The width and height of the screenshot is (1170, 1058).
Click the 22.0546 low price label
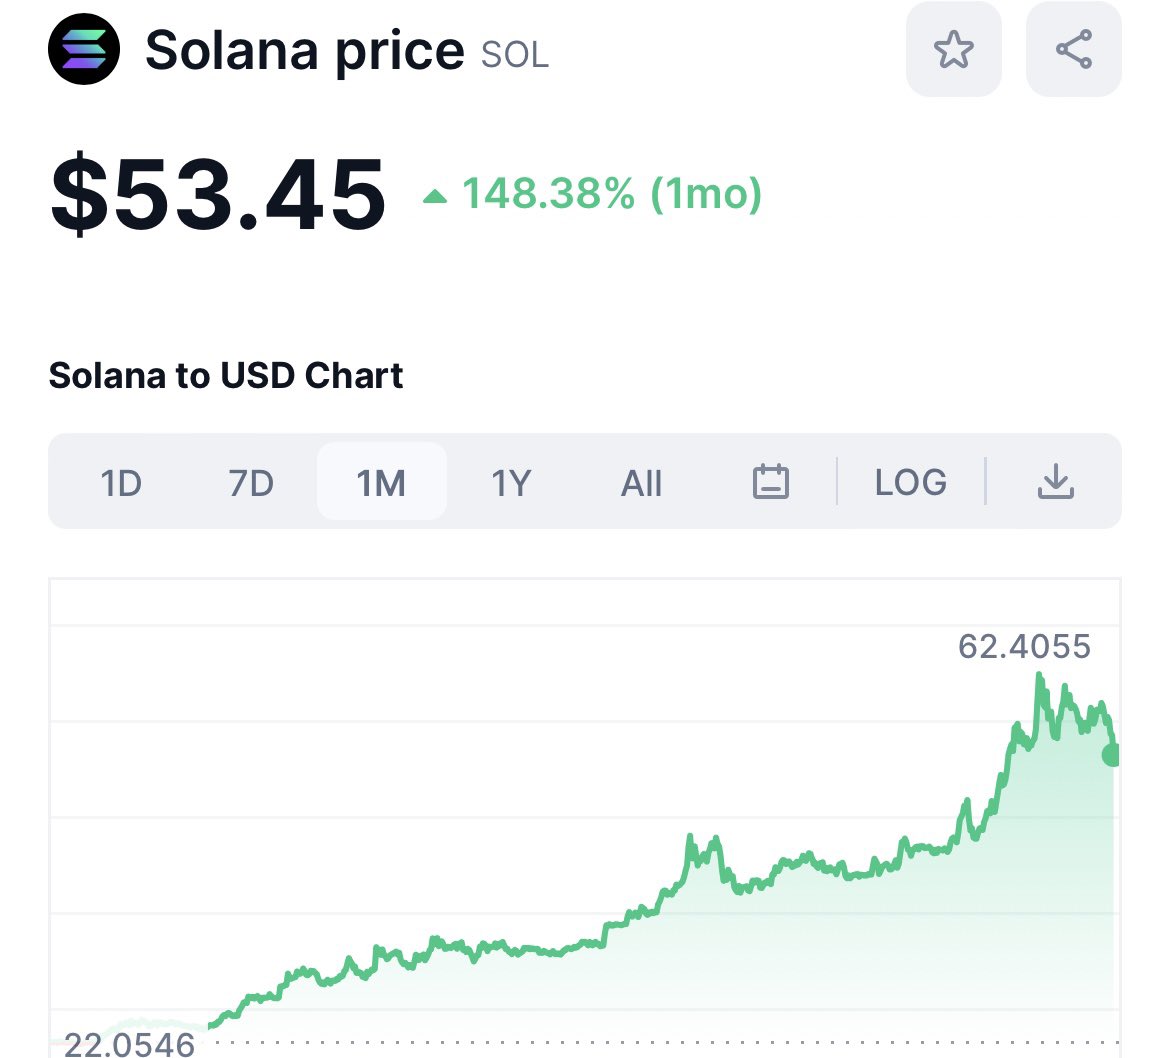point(129,1044)
